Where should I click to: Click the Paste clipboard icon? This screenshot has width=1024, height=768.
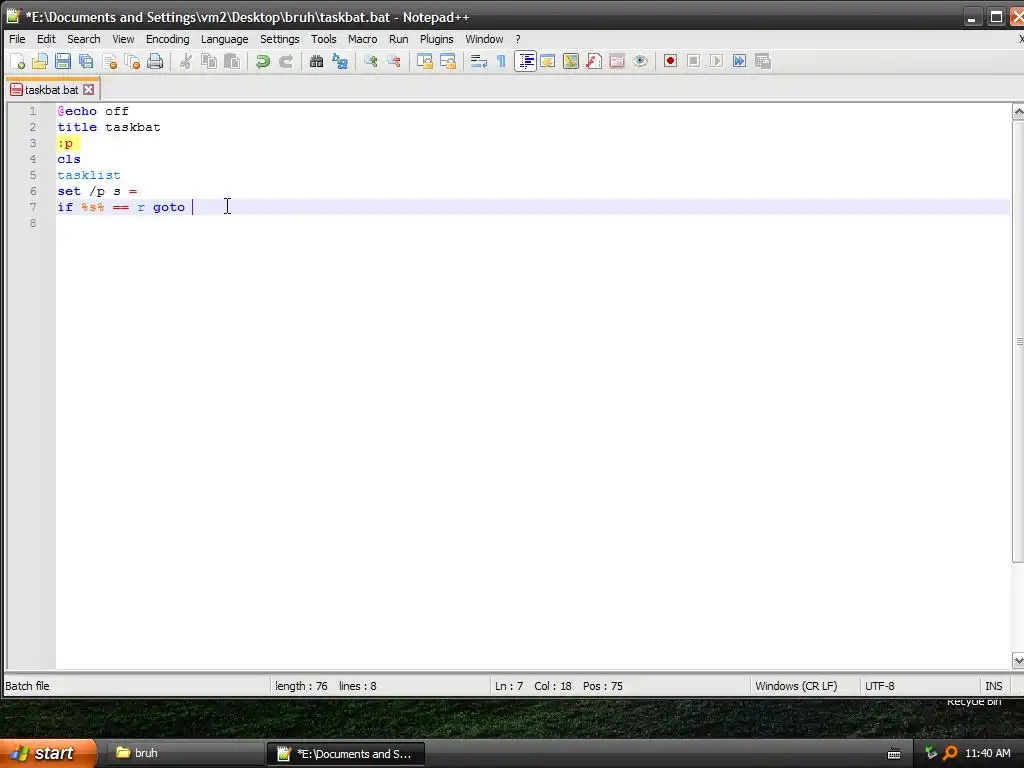click(232, 61)
